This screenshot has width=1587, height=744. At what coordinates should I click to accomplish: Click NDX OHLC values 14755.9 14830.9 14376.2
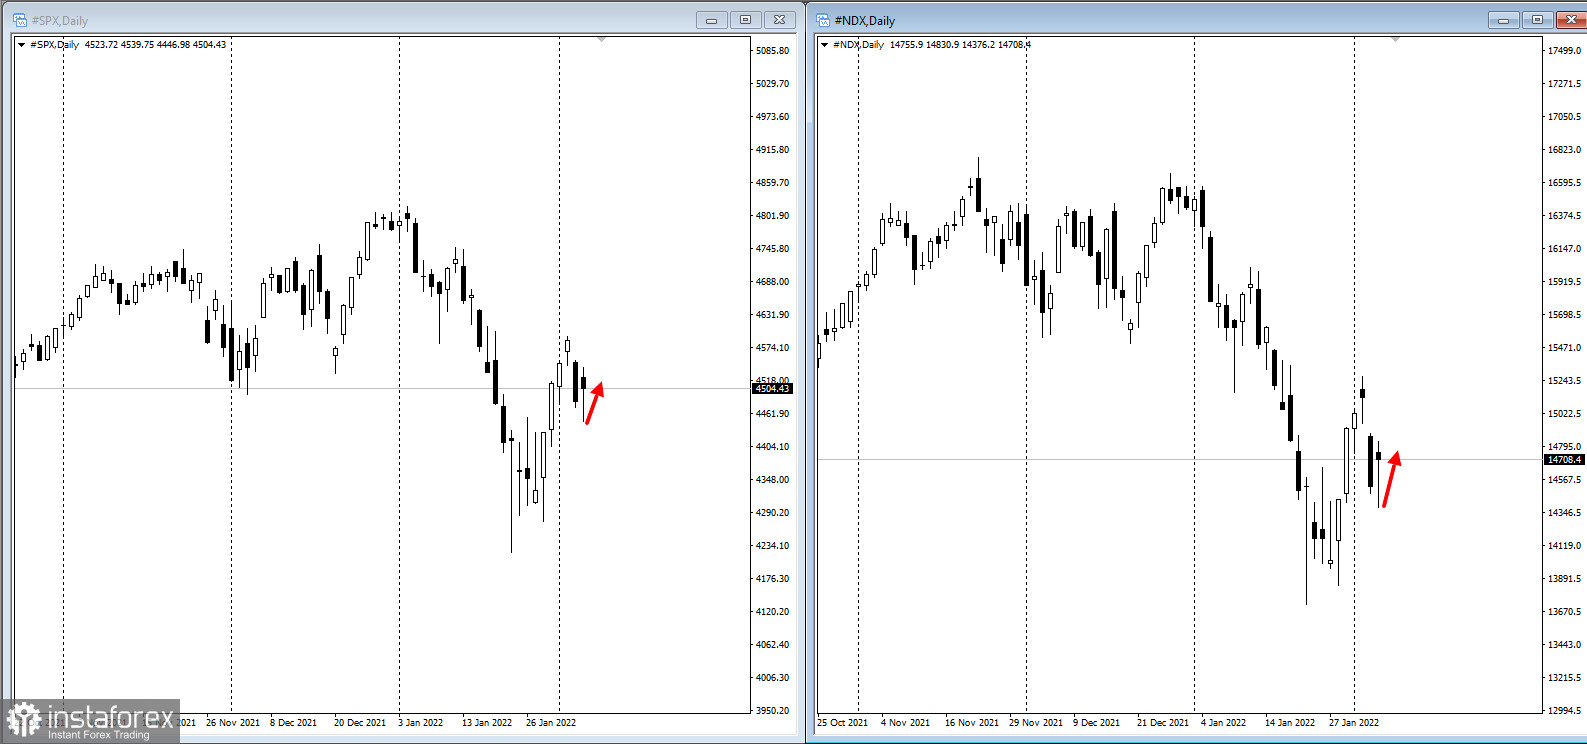[942, 44]
